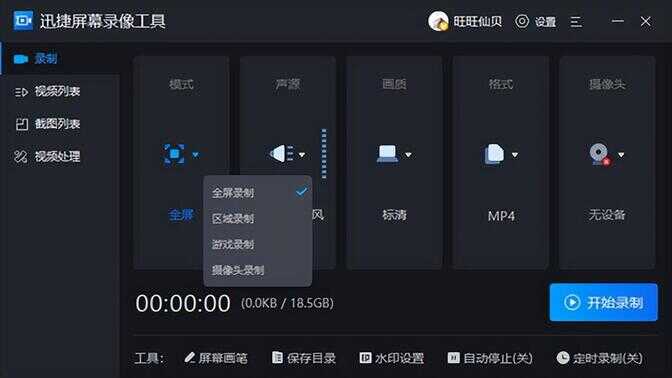Image resolution: width=672 pixels, height=378 pixels.
Task: Click the 无设备 camera label
Action: pyautogui.click(x=607, y=215)
